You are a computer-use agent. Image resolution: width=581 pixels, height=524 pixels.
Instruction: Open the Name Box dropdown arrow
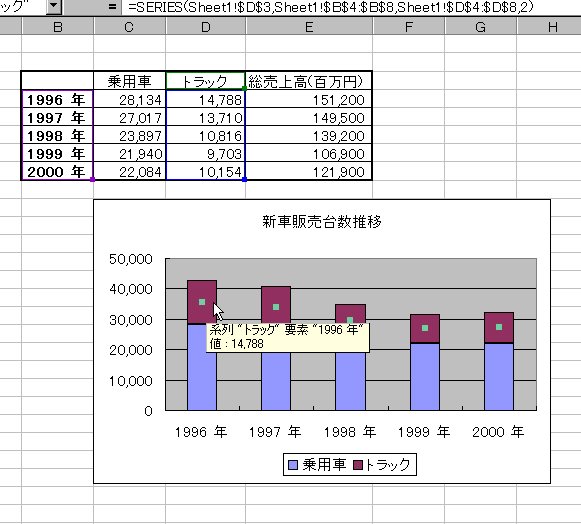coord(54,6)
